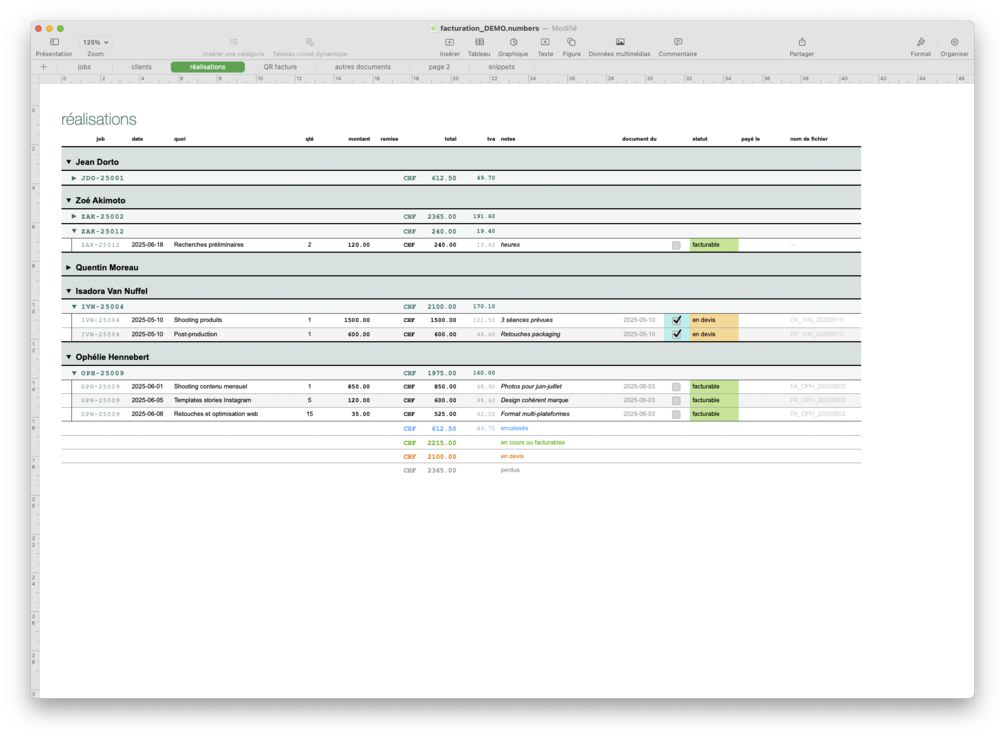
Task: Collapse the IVN-25004 job row
Action: (74, 307)
